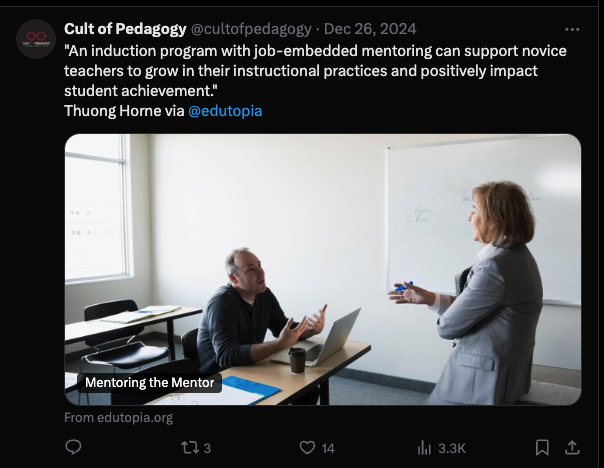Click the 3.3K views count
Viewport: 604px width, 468px height.
point(452,448)
